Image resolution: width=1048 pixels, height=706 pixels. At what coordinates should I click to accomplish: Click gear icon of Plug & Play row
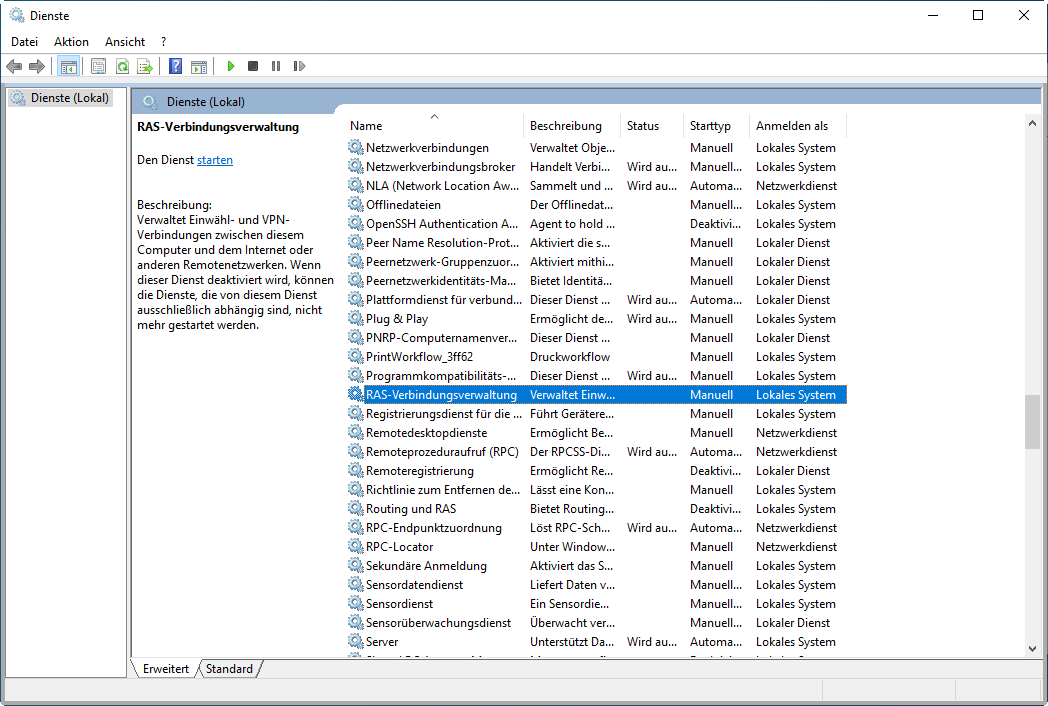(356, 318)
